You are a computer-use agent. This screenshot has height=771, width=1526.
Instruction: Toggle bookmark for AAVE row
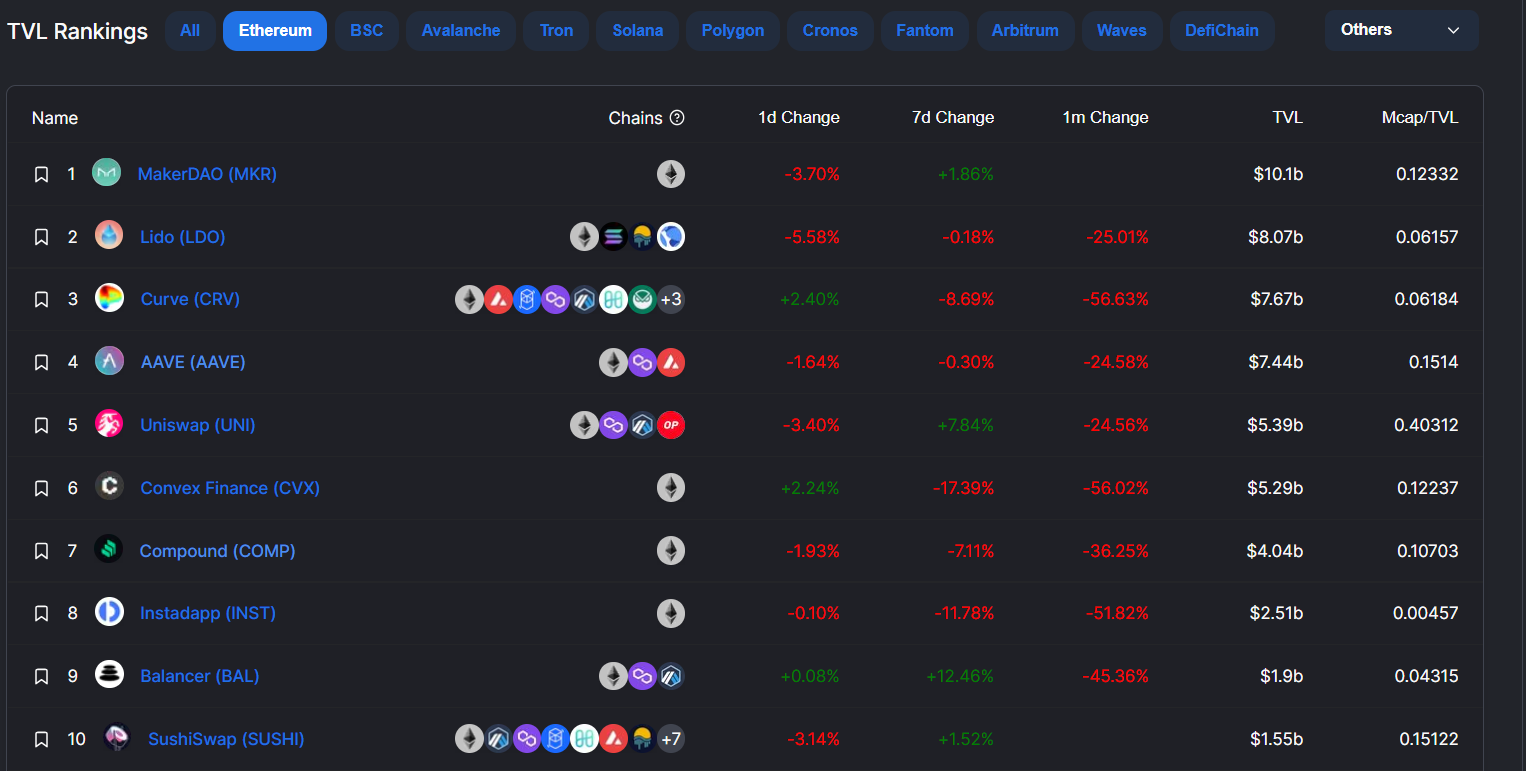click(x=41, y=362)
